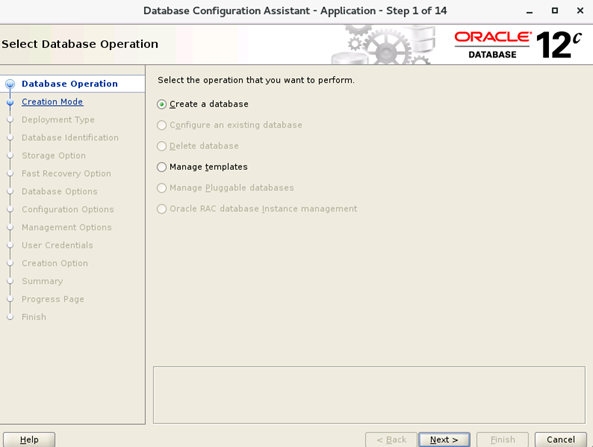The width and height of the screenshot is (593, 447).
Task: Choose Configure an existing database option
Action: (x=161, y=125)
